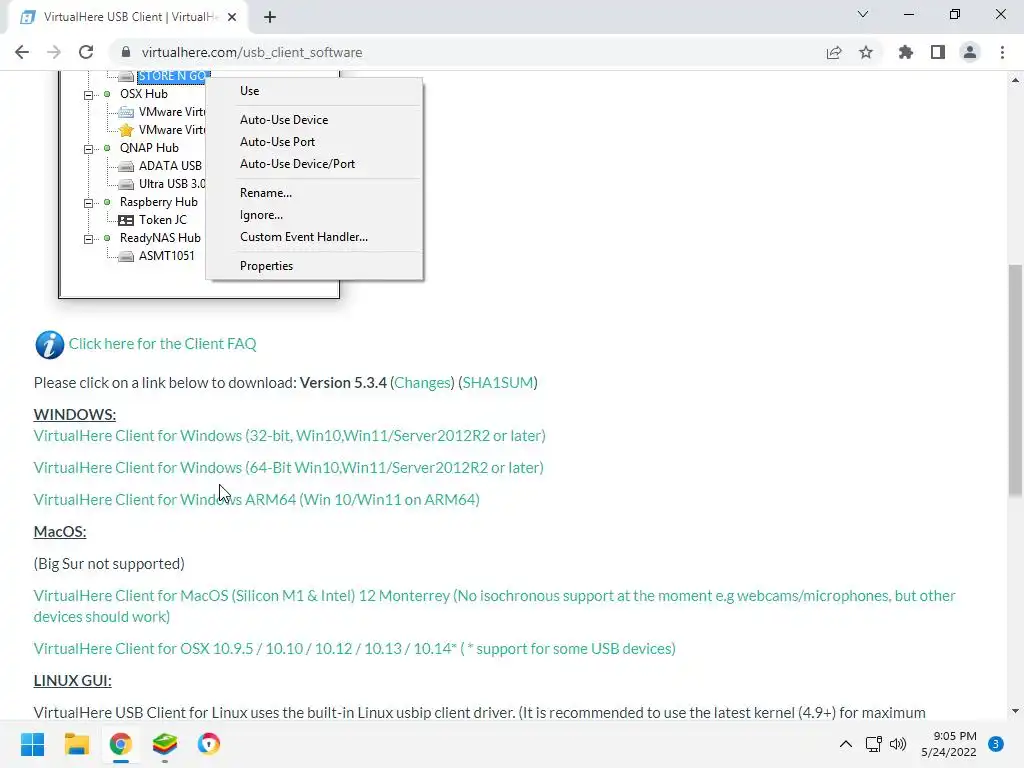Open network status tray icon

[x=873, y=744]
